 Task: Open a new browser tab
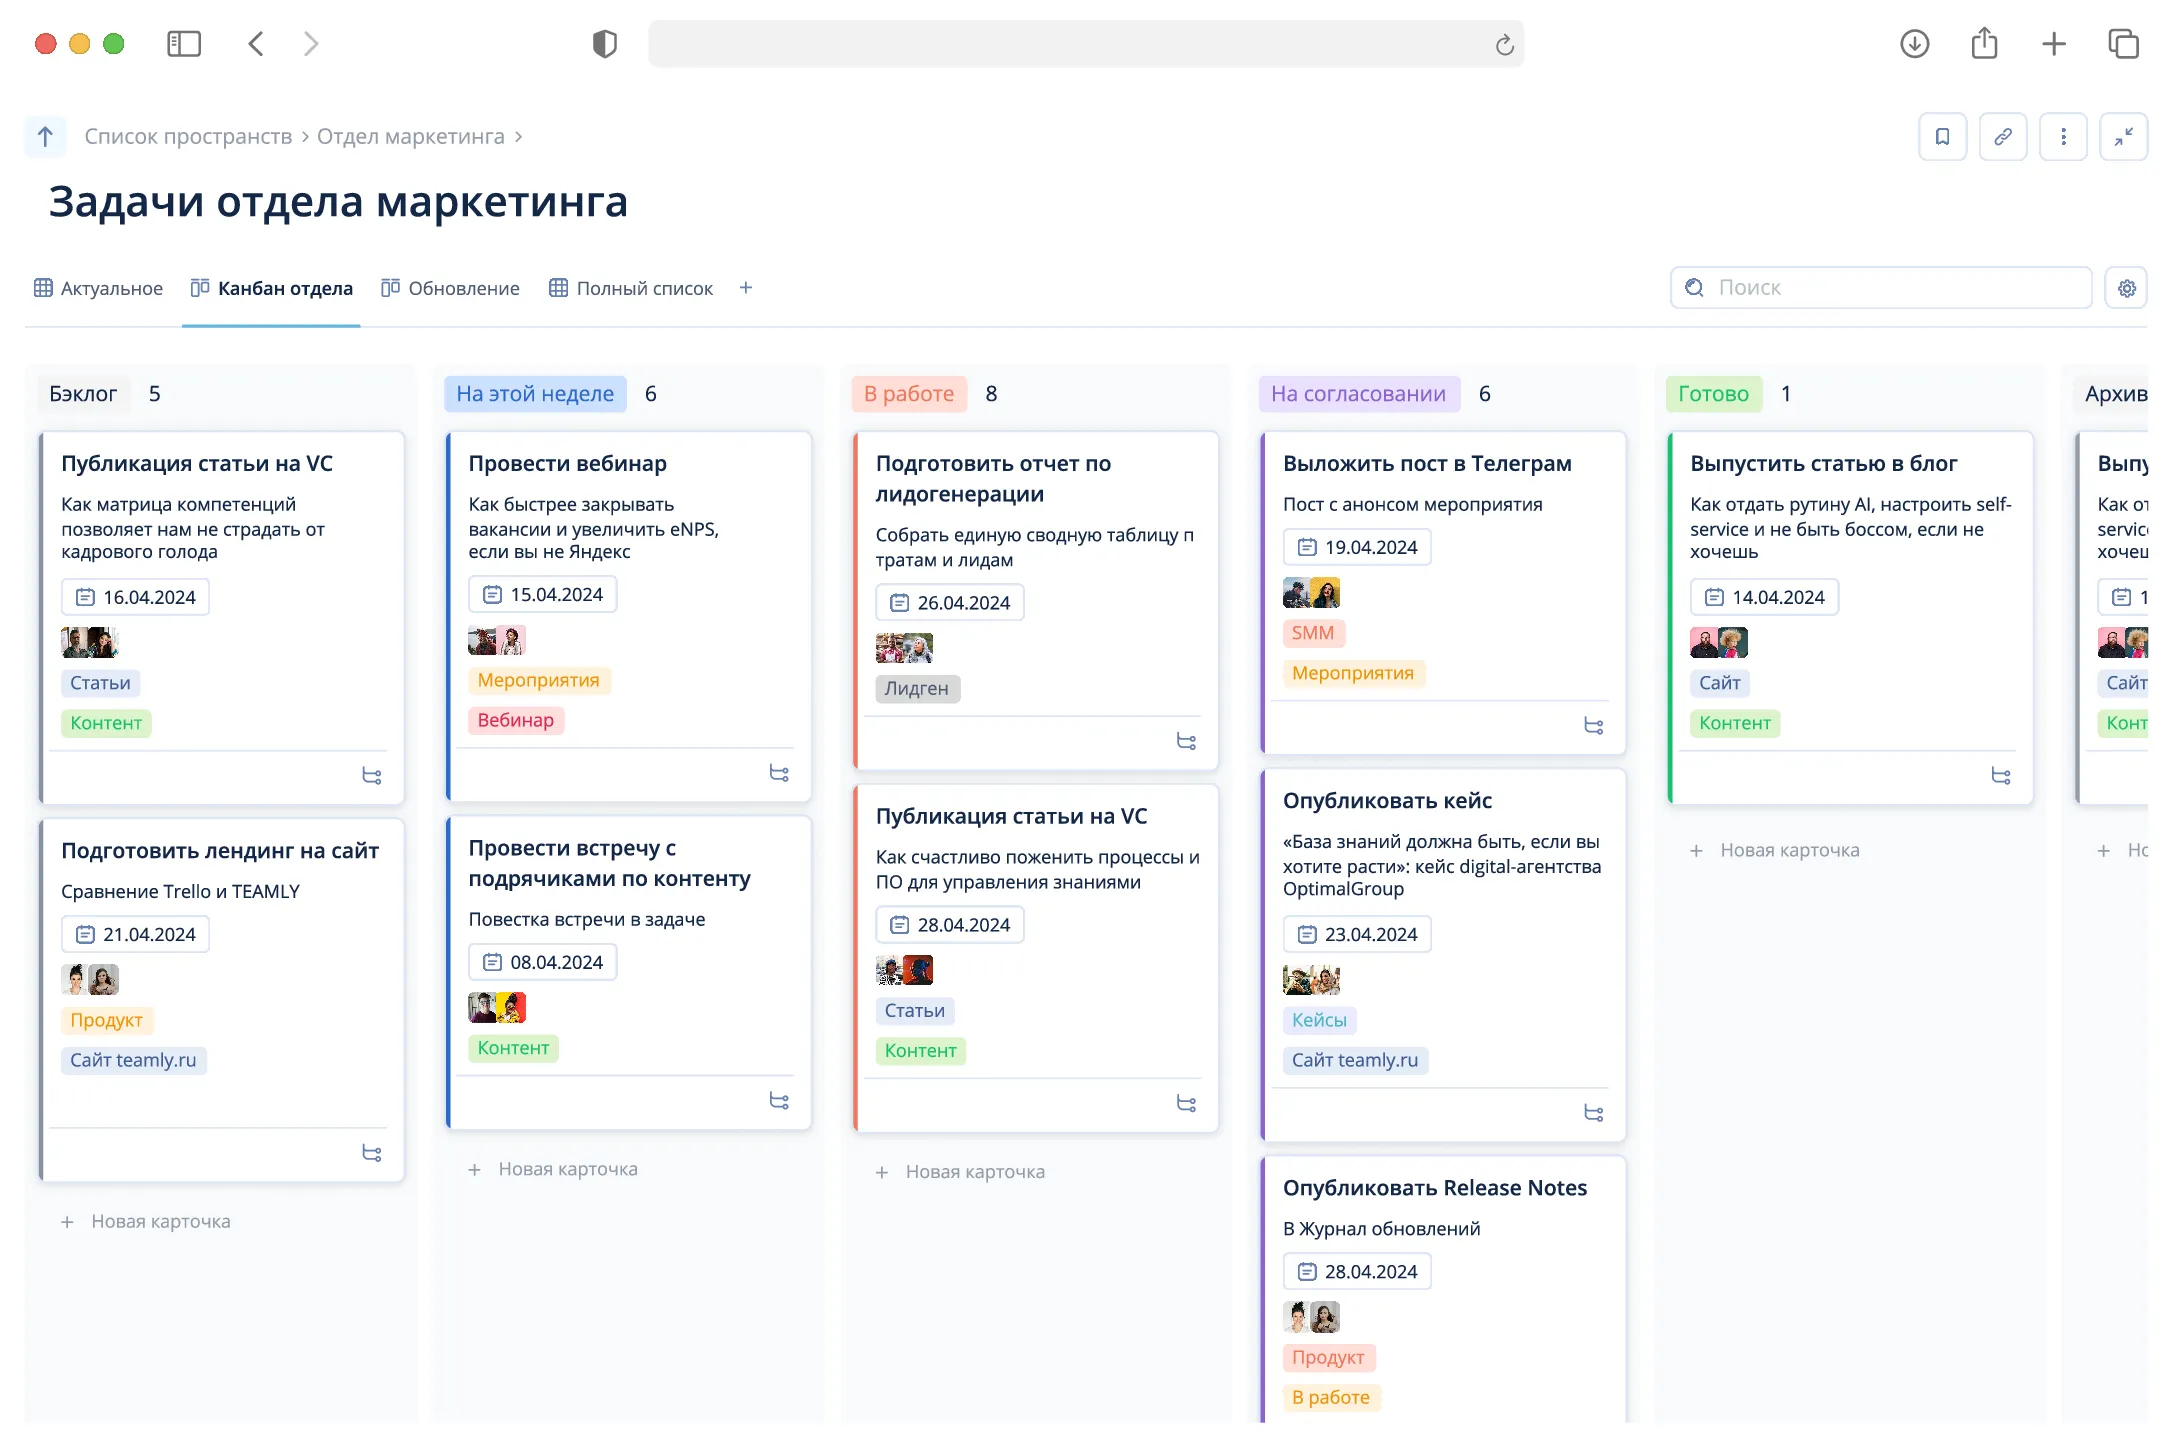(x=2054, y=44)
